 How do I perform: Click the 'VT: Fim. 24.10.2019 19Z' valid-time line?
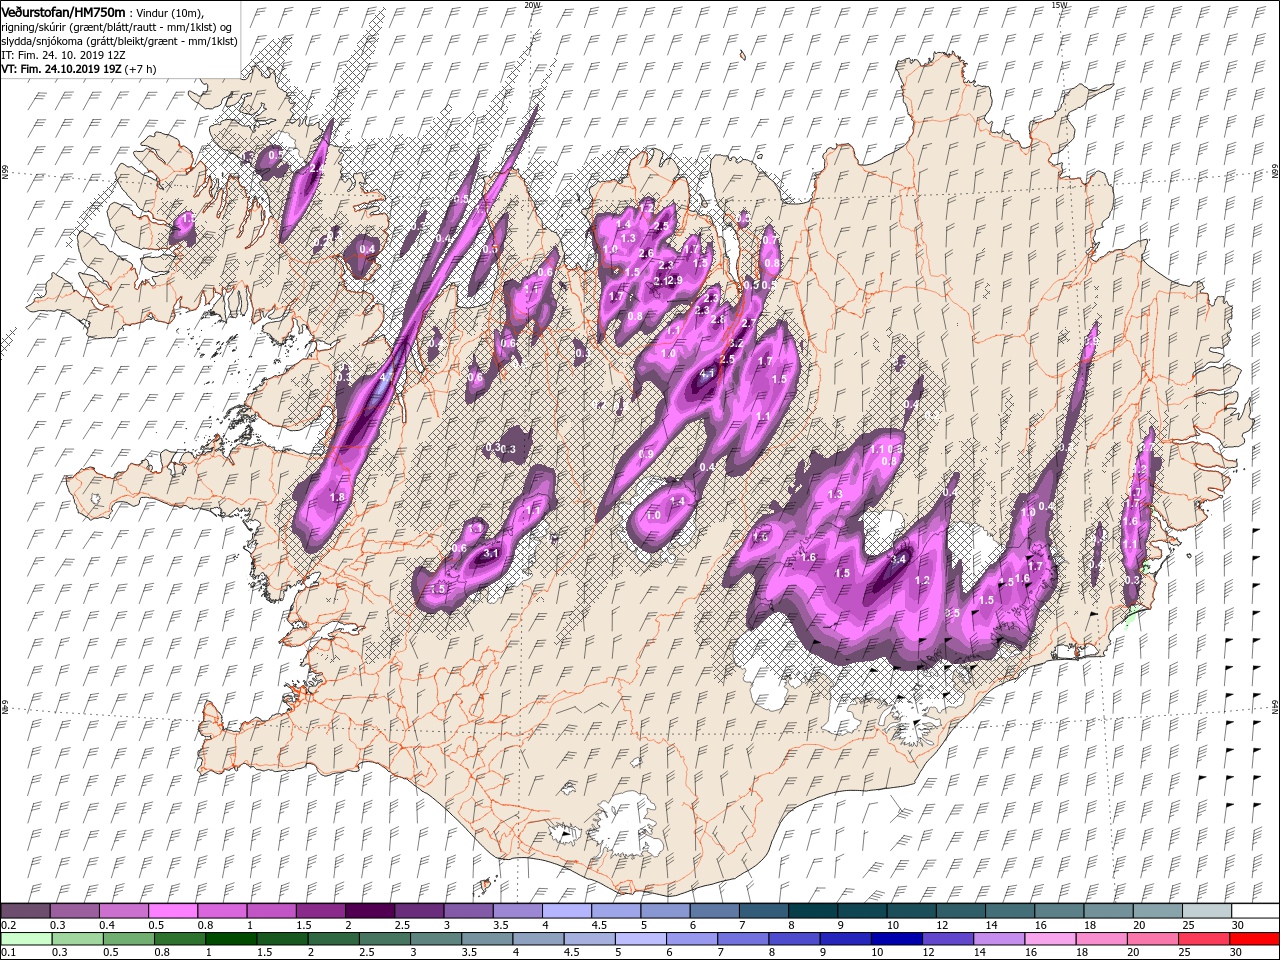pos(78,69)
